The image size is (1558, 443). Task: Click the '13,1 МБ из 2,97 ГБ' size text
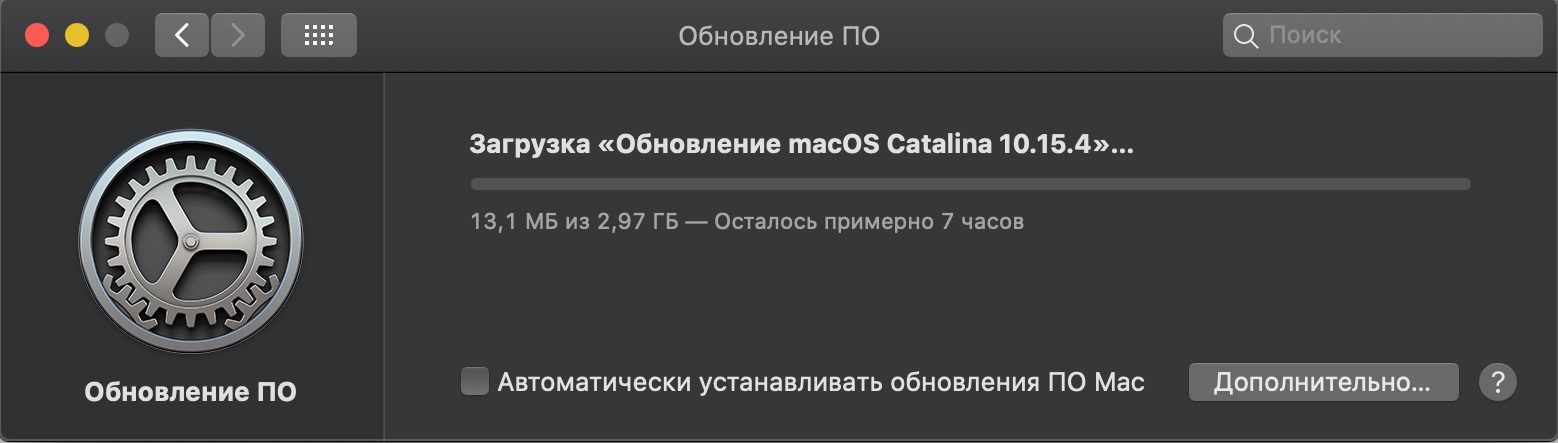[574, 221]
